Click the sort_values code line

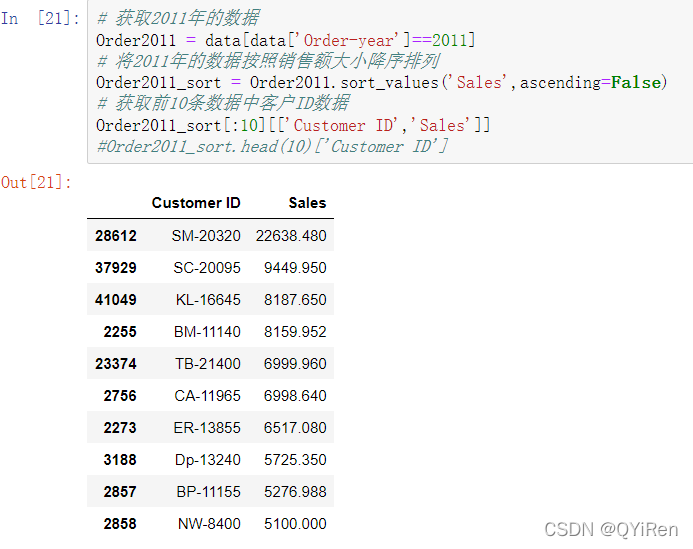[381, 83]
